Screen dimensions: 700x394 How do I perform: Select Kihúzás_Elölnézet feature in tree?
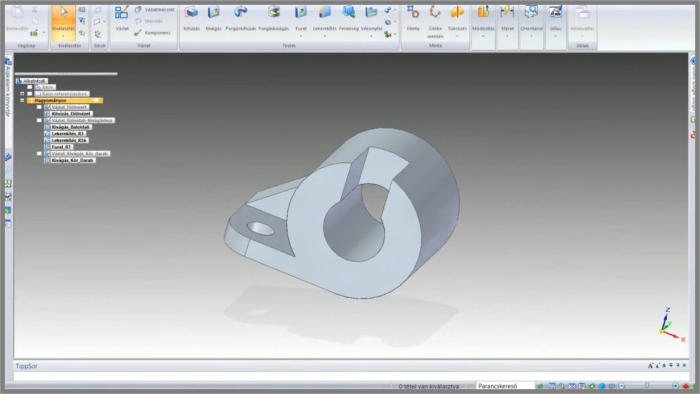point(71,114)
